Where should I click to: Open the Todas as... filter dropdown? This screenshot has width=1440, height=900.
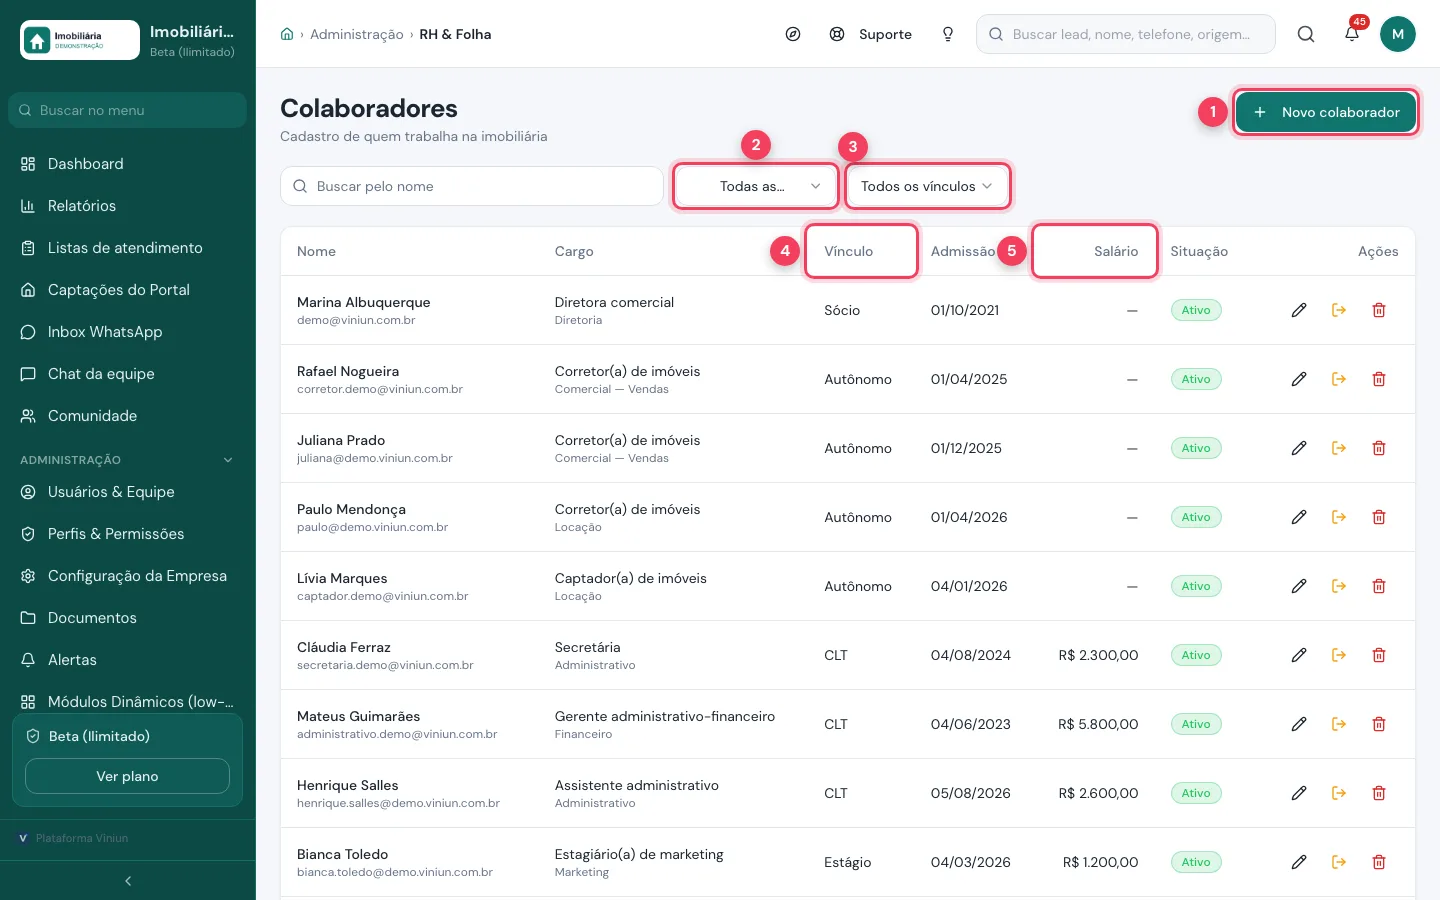756,186
